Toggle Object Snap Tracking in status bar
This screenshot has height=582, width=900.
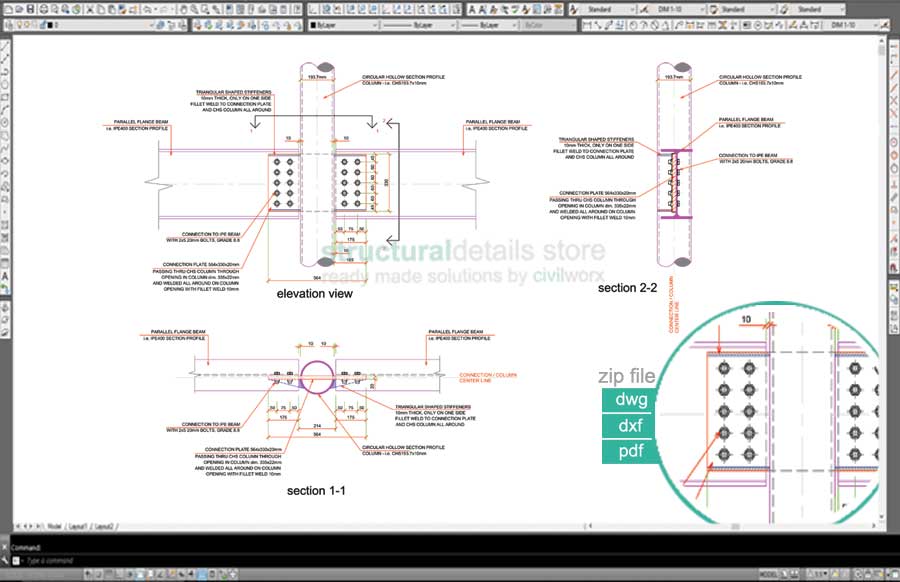click(x=162, y=573)
